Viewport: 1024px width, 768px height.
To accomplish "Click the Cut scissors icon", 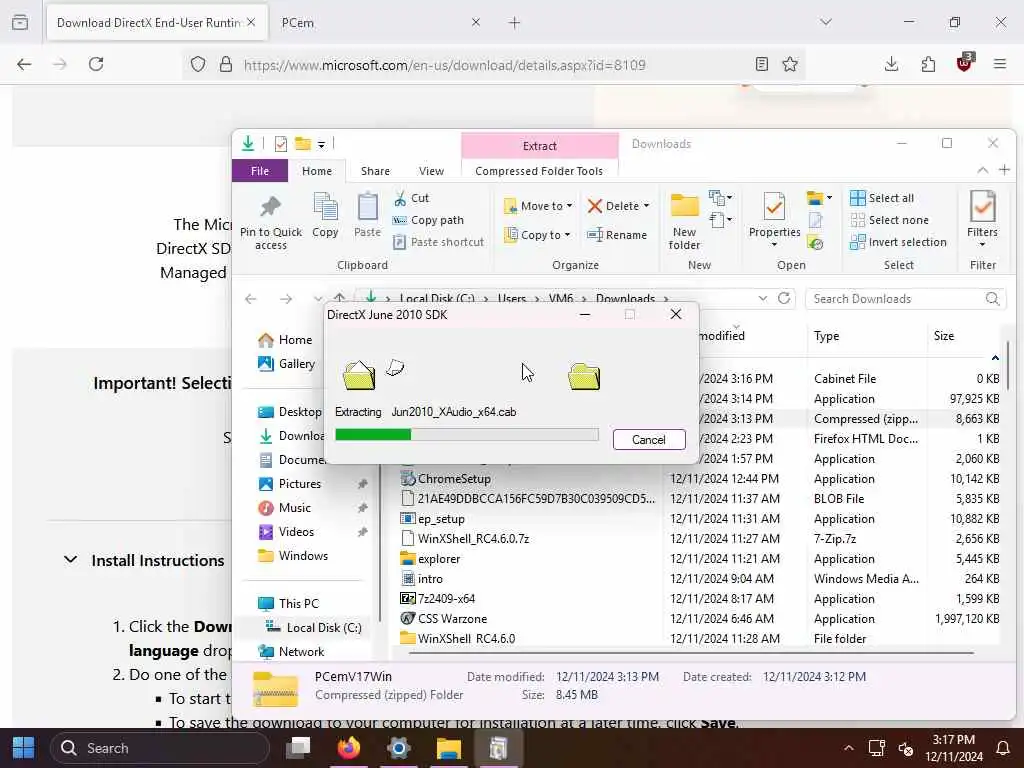I will (x=400, y=198).
